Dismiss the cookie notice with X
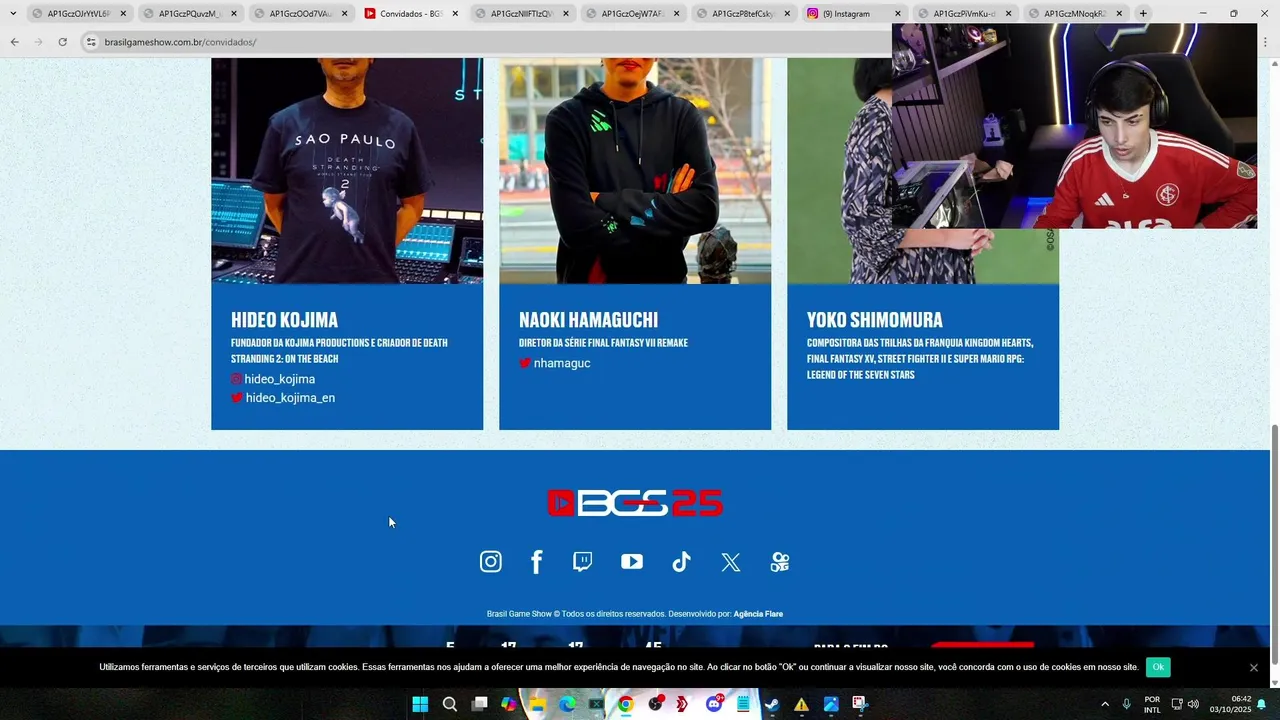The image size is (1280, 720). pyautogui.click(x=1254, y=667)
